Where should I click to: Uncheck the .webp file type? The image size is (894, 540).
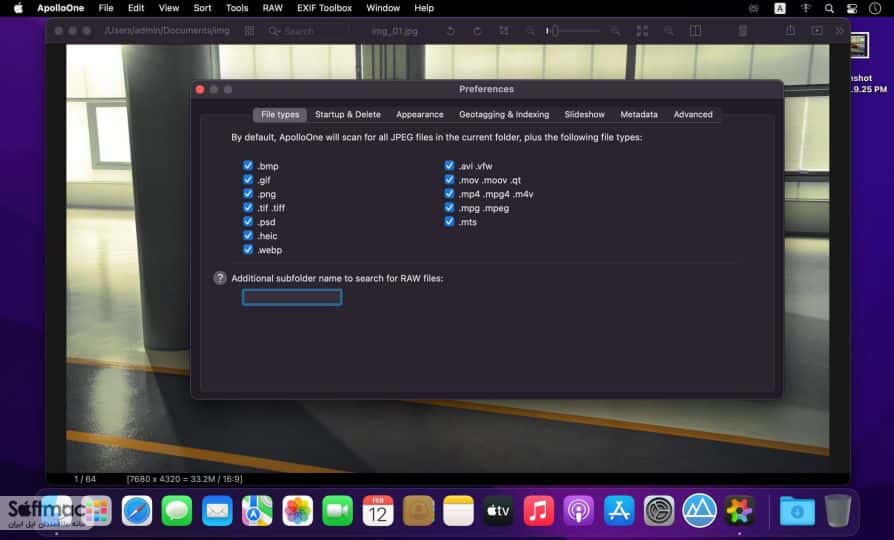[x=247, y=249]
